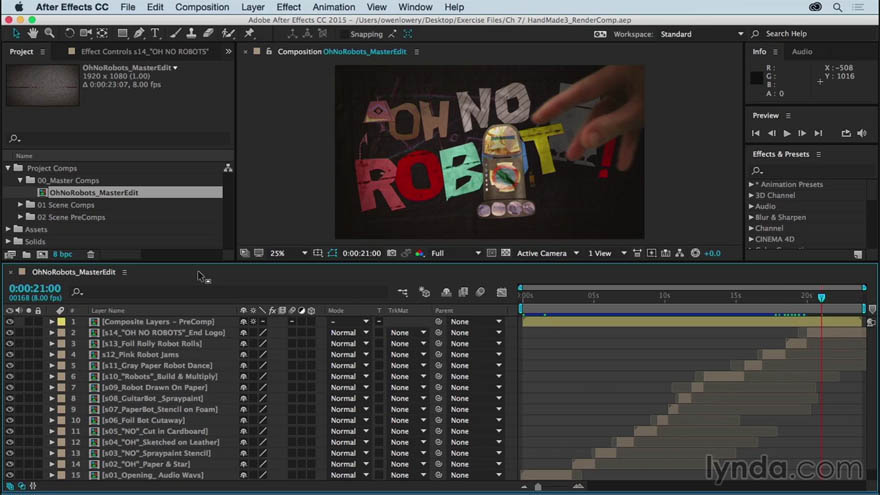Expand the 01 Scene Comps folder

coord(21,205)
